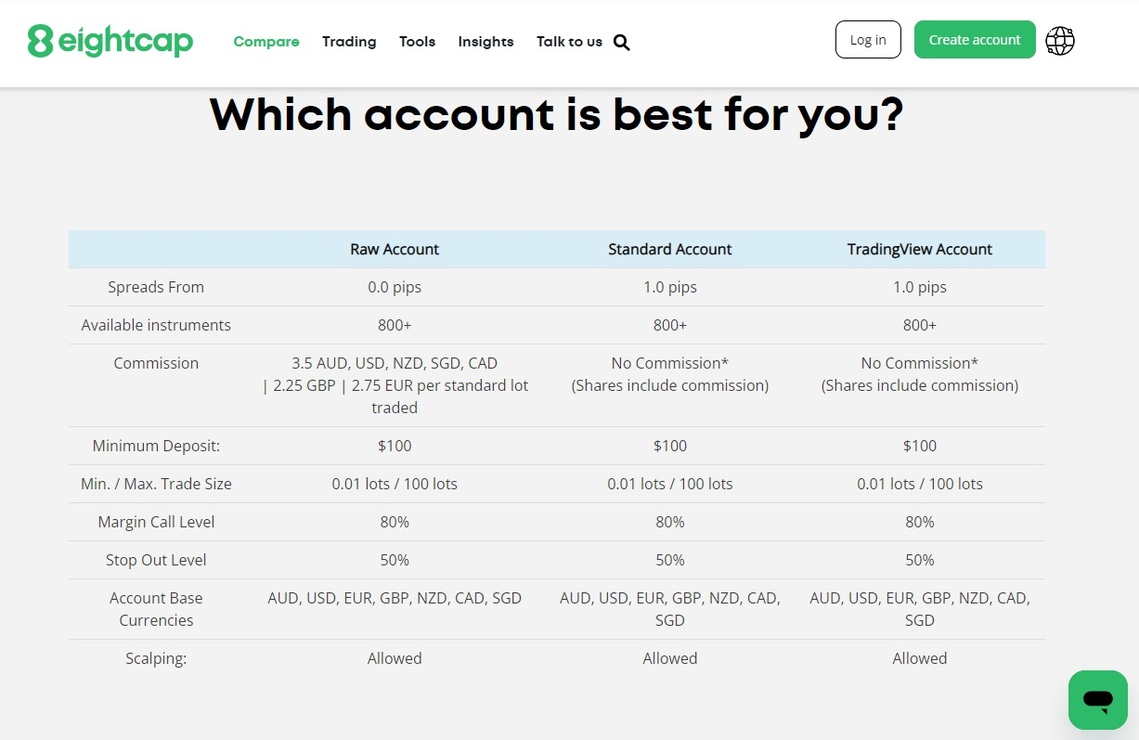
Task: Open the globe language selector
Action: (x=1060, y=41)
